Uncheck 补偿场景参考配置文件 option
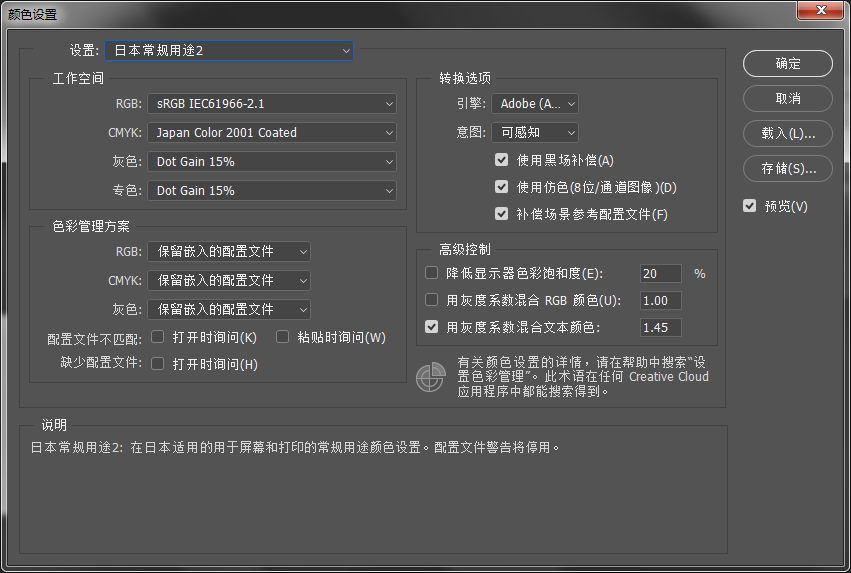Screen dimensions: 851x573 click(502, 214)
